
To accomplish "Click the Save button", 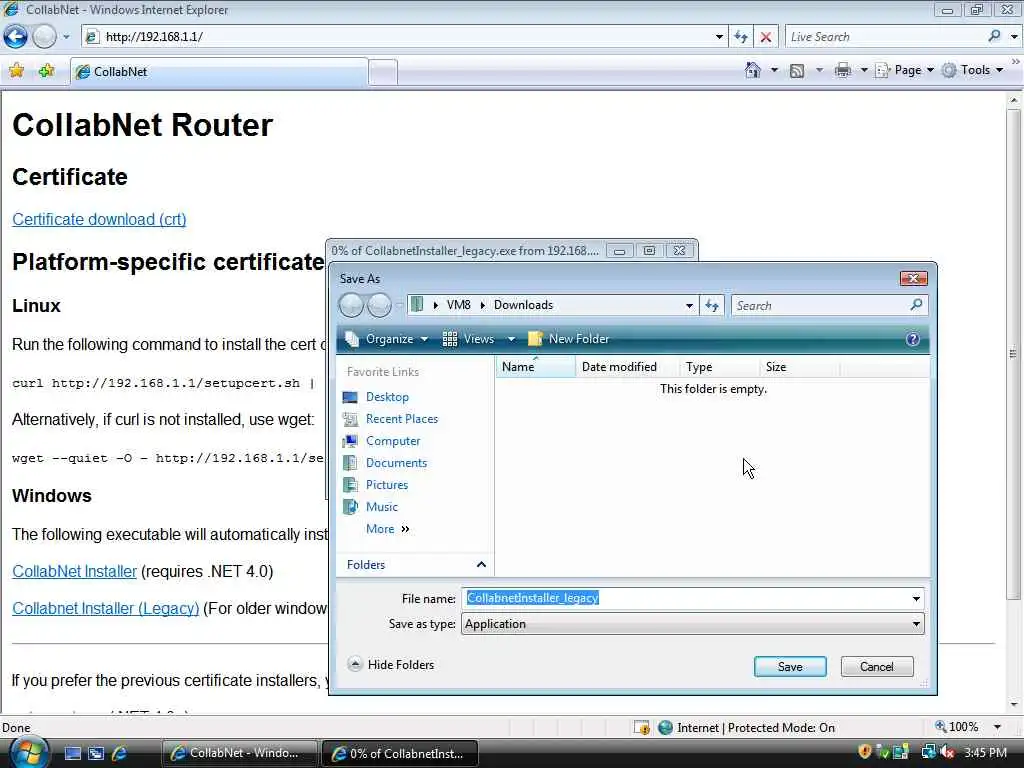I will [x=790, y=667].
